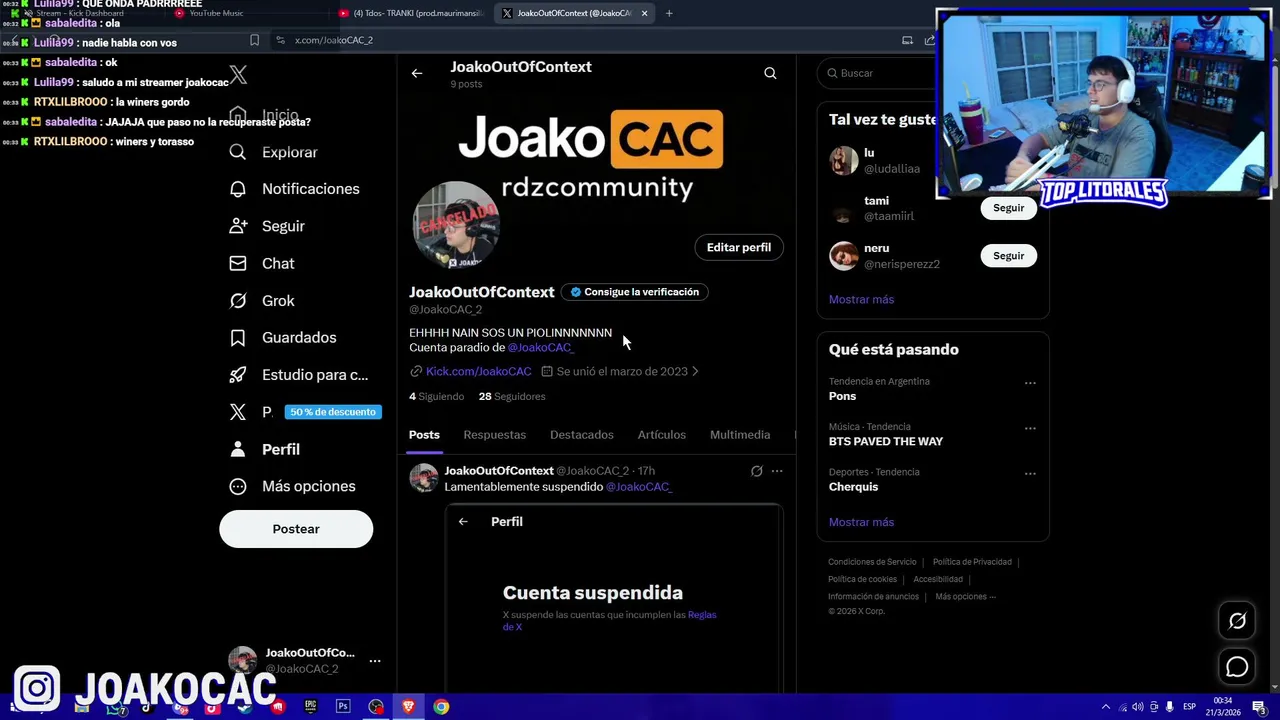This screenshot has width=1280, height=720.
Task: Open the Seguir sidebar item
Action: tap(267, 226)
